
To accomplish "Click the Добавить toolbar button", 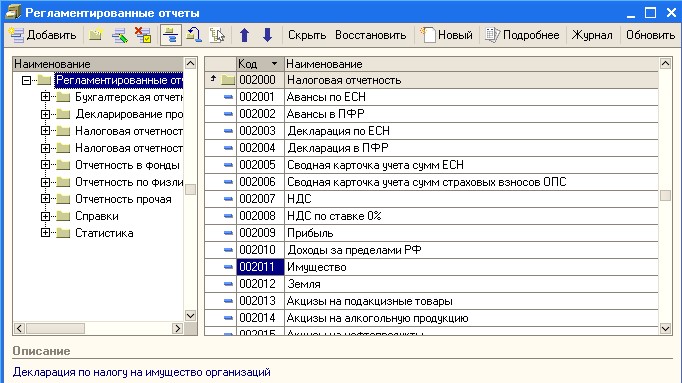I will click(43, 35).
